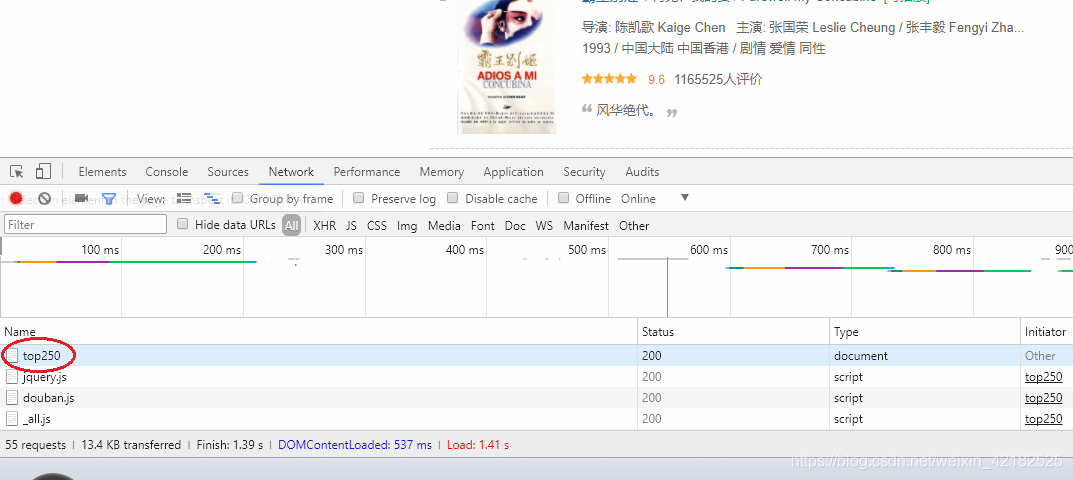This screenshot has height=480, width=1073.
Task: Select the All filter type
Action: [x=292, y=225]
